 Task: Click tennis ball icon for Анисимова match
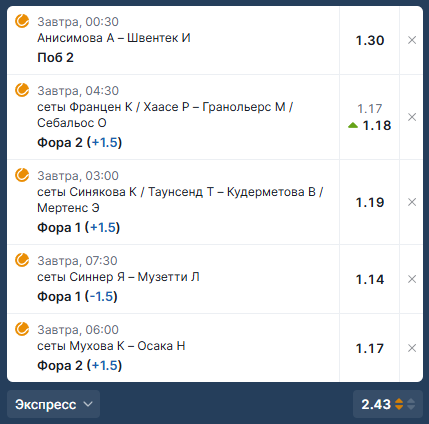22,21
